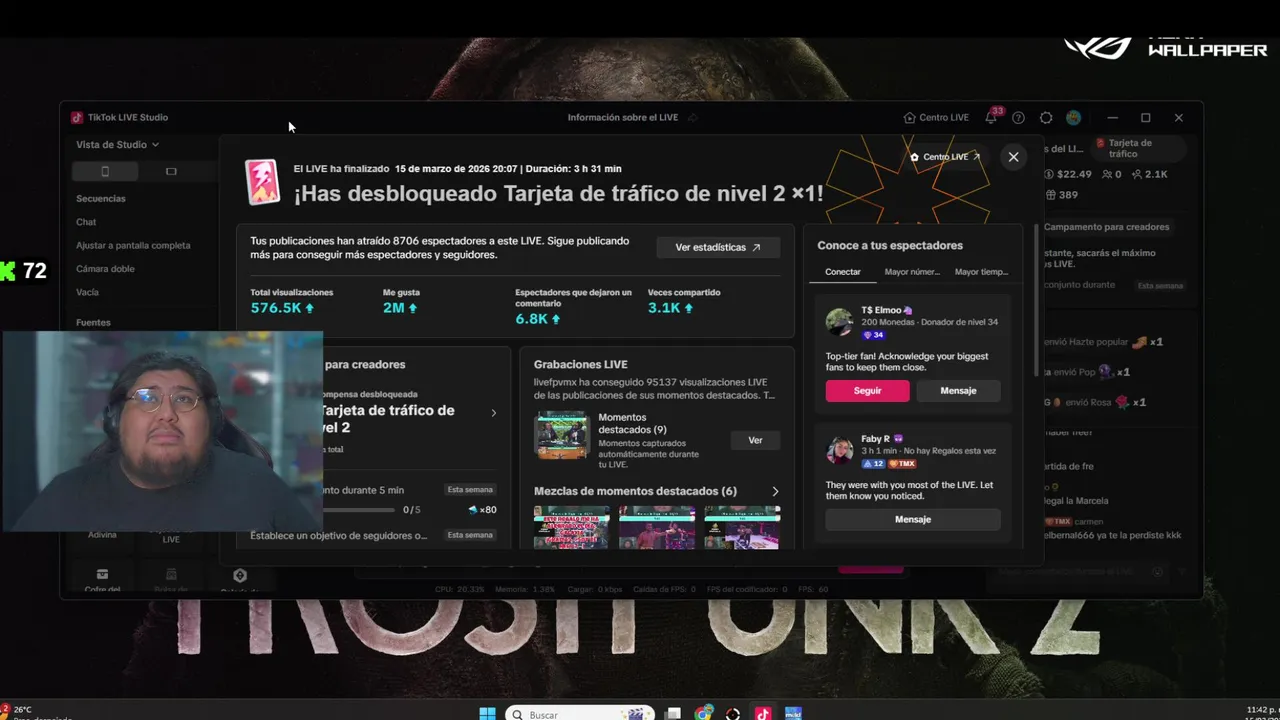Follow T$ Elmoo with Seguir button
Screen dimensions: 1280x720
[867, 390]
